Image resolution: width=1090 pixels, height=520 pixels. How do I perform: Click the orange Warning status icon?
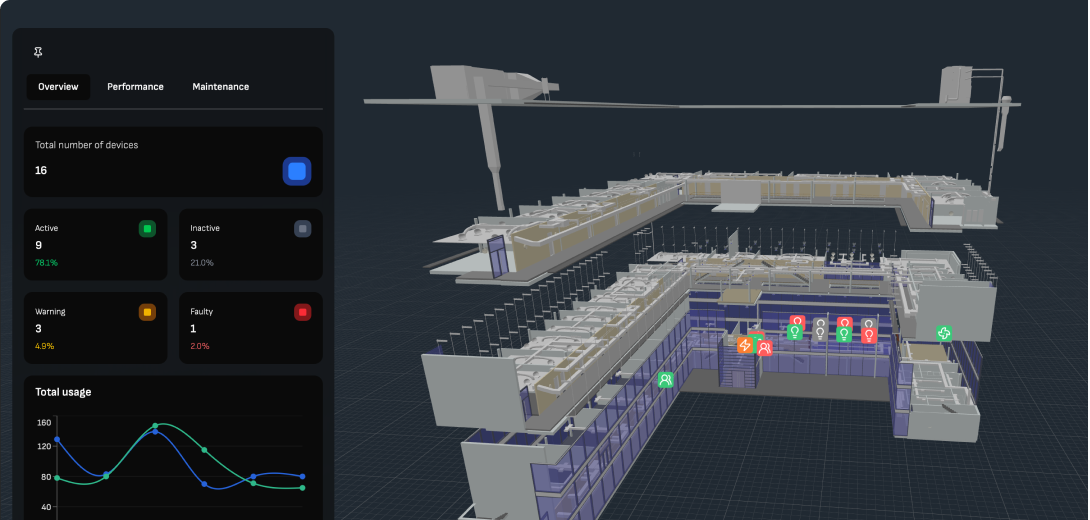147,312
